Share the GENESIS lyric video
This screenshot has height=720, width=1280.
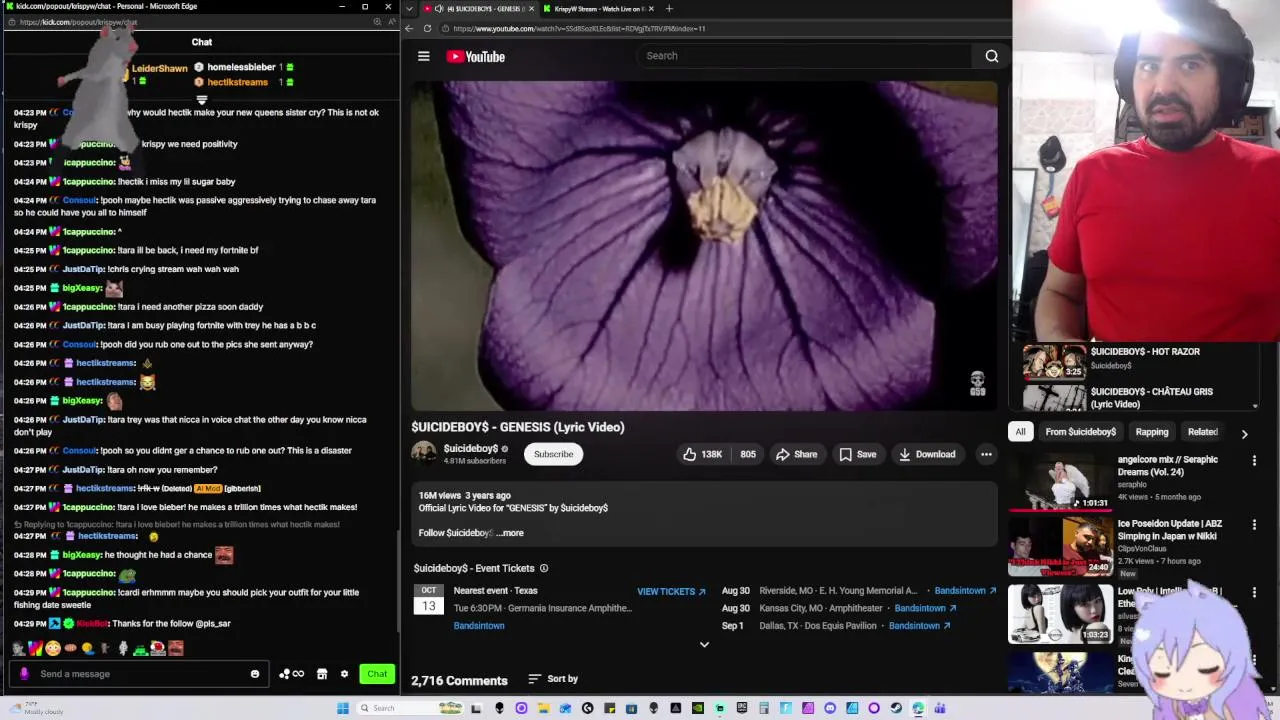click(x=796, y=454)
